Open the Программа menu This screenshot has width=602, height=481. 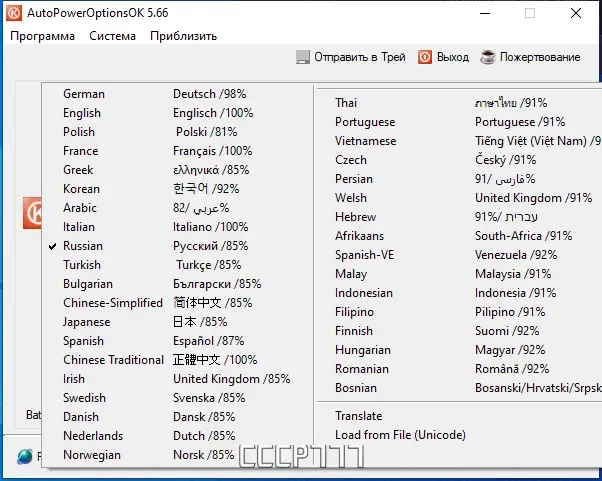(x=43, y=36)
